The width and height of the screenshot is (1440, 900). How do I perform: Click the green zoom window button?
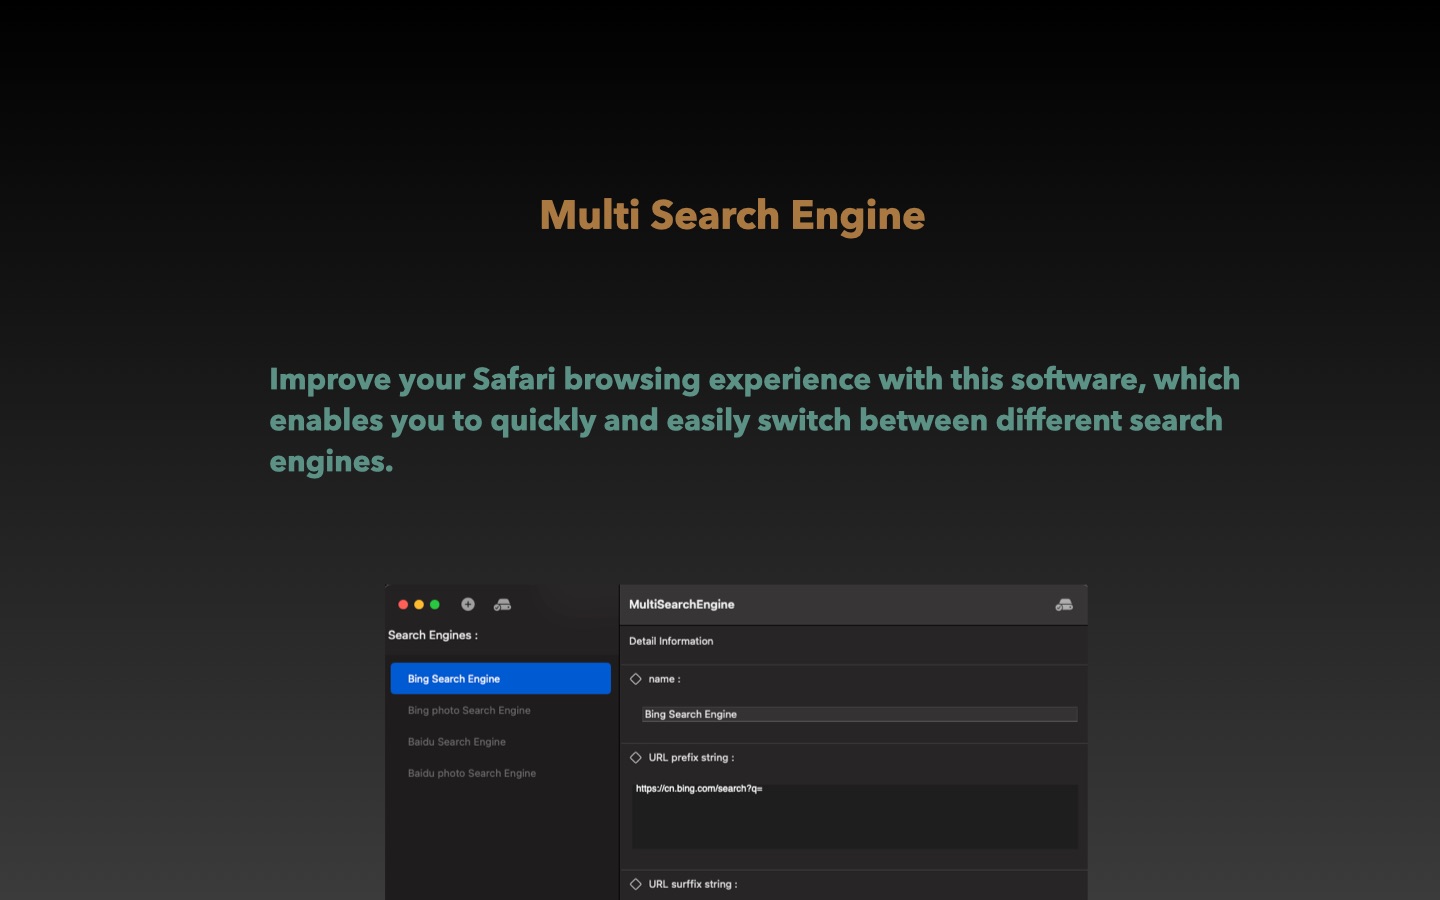435,604
